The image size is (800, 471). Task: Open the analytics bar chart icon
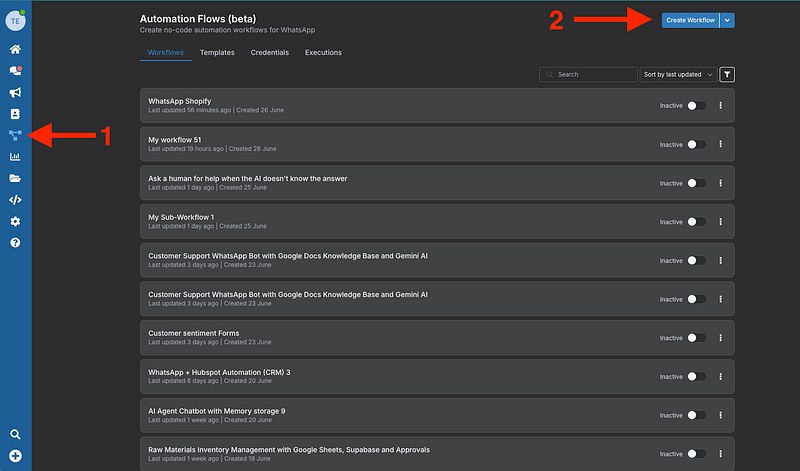coord(15,157)
